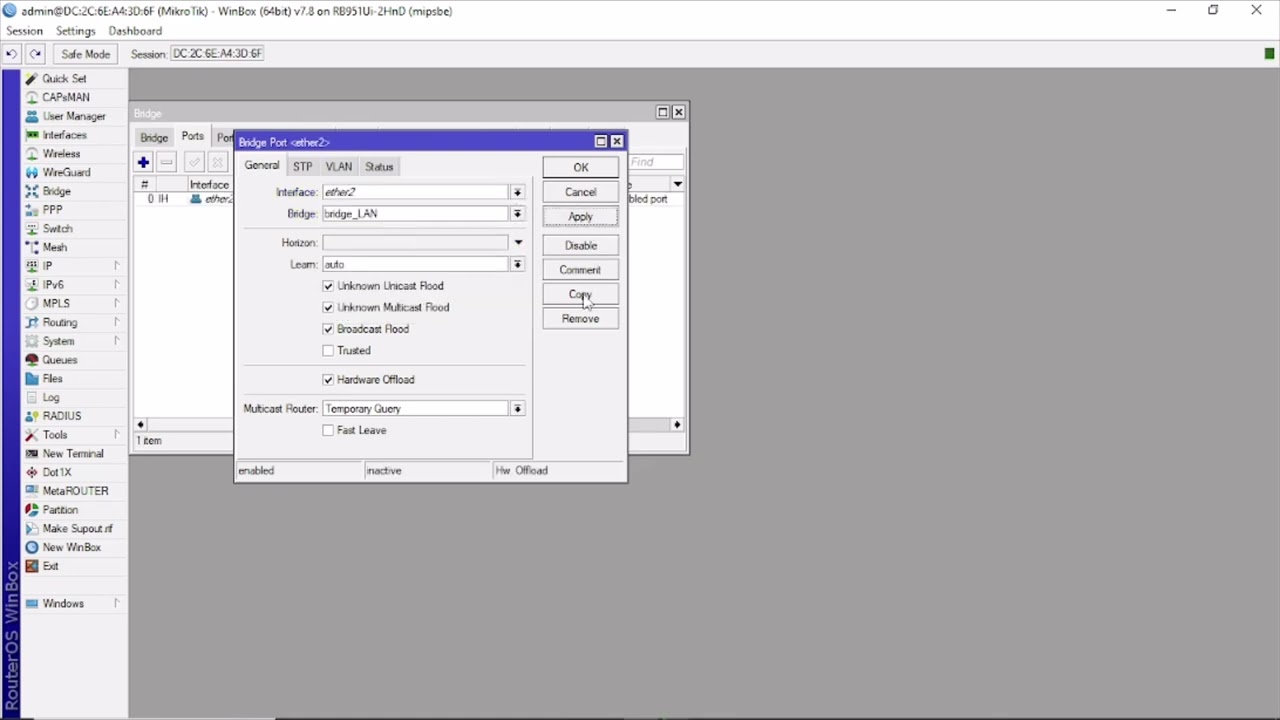Click the undo arrow in toolbar
The image size is (1280, 720).
pos(12,54)
